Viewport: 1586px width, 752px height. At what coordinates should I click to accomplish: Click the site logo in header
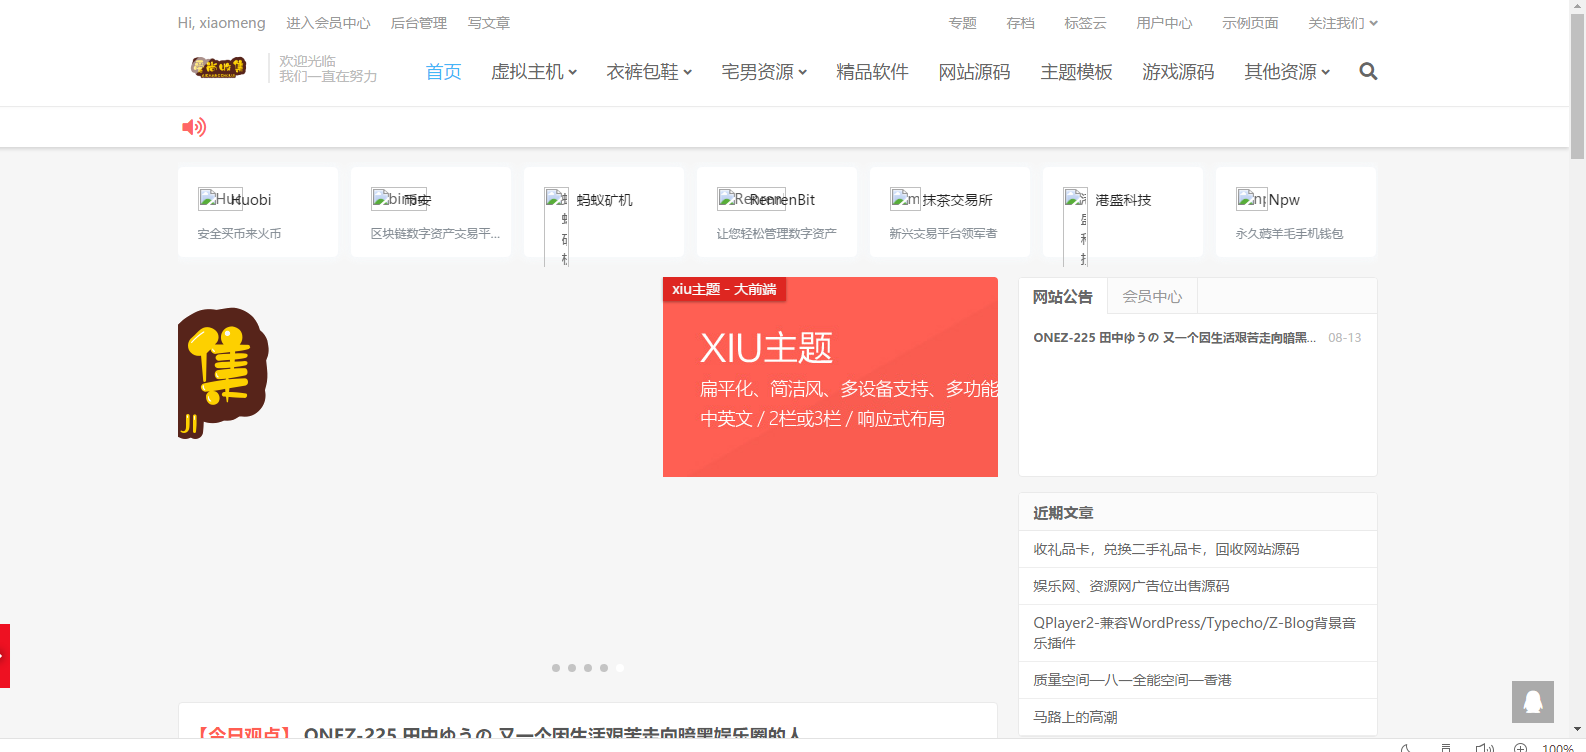218,68
